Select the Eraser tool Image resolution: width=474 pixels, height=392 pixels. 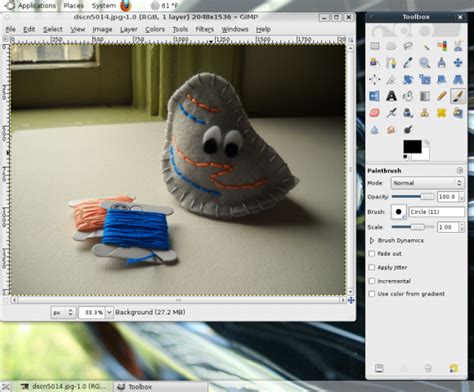375,113
